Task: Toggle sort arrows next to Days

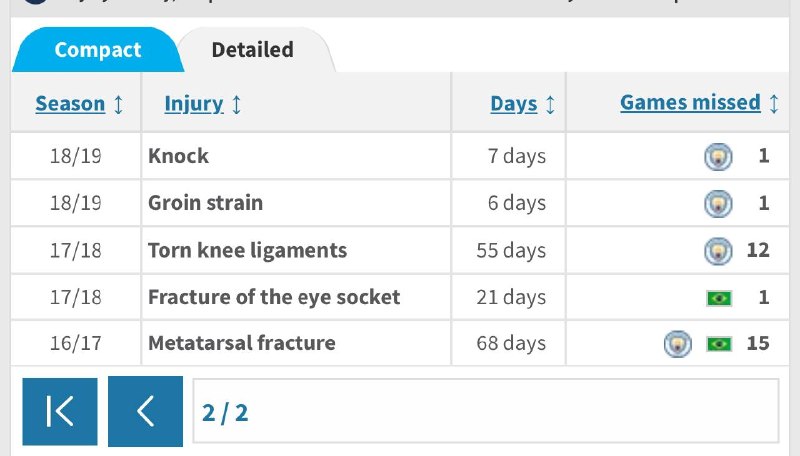Action: (550, 105)
